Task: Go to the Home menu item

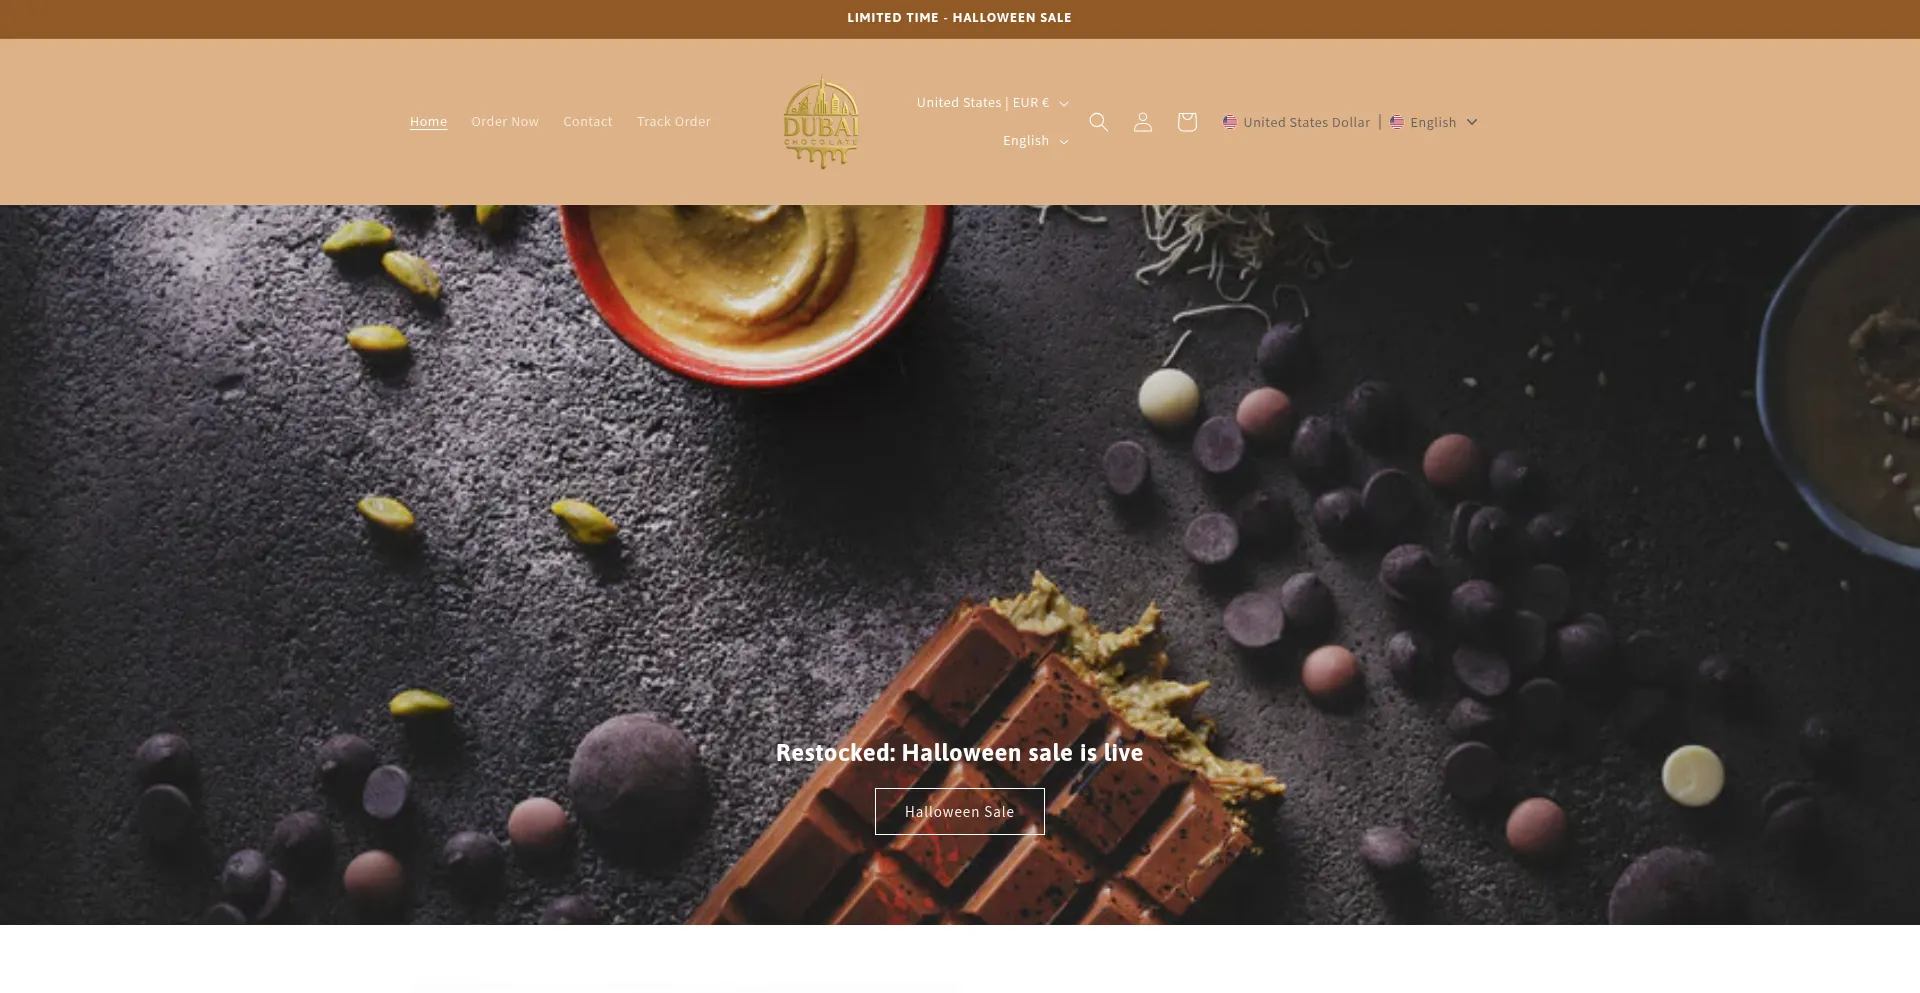Action: pyautogui.click(x=428, y=122)
